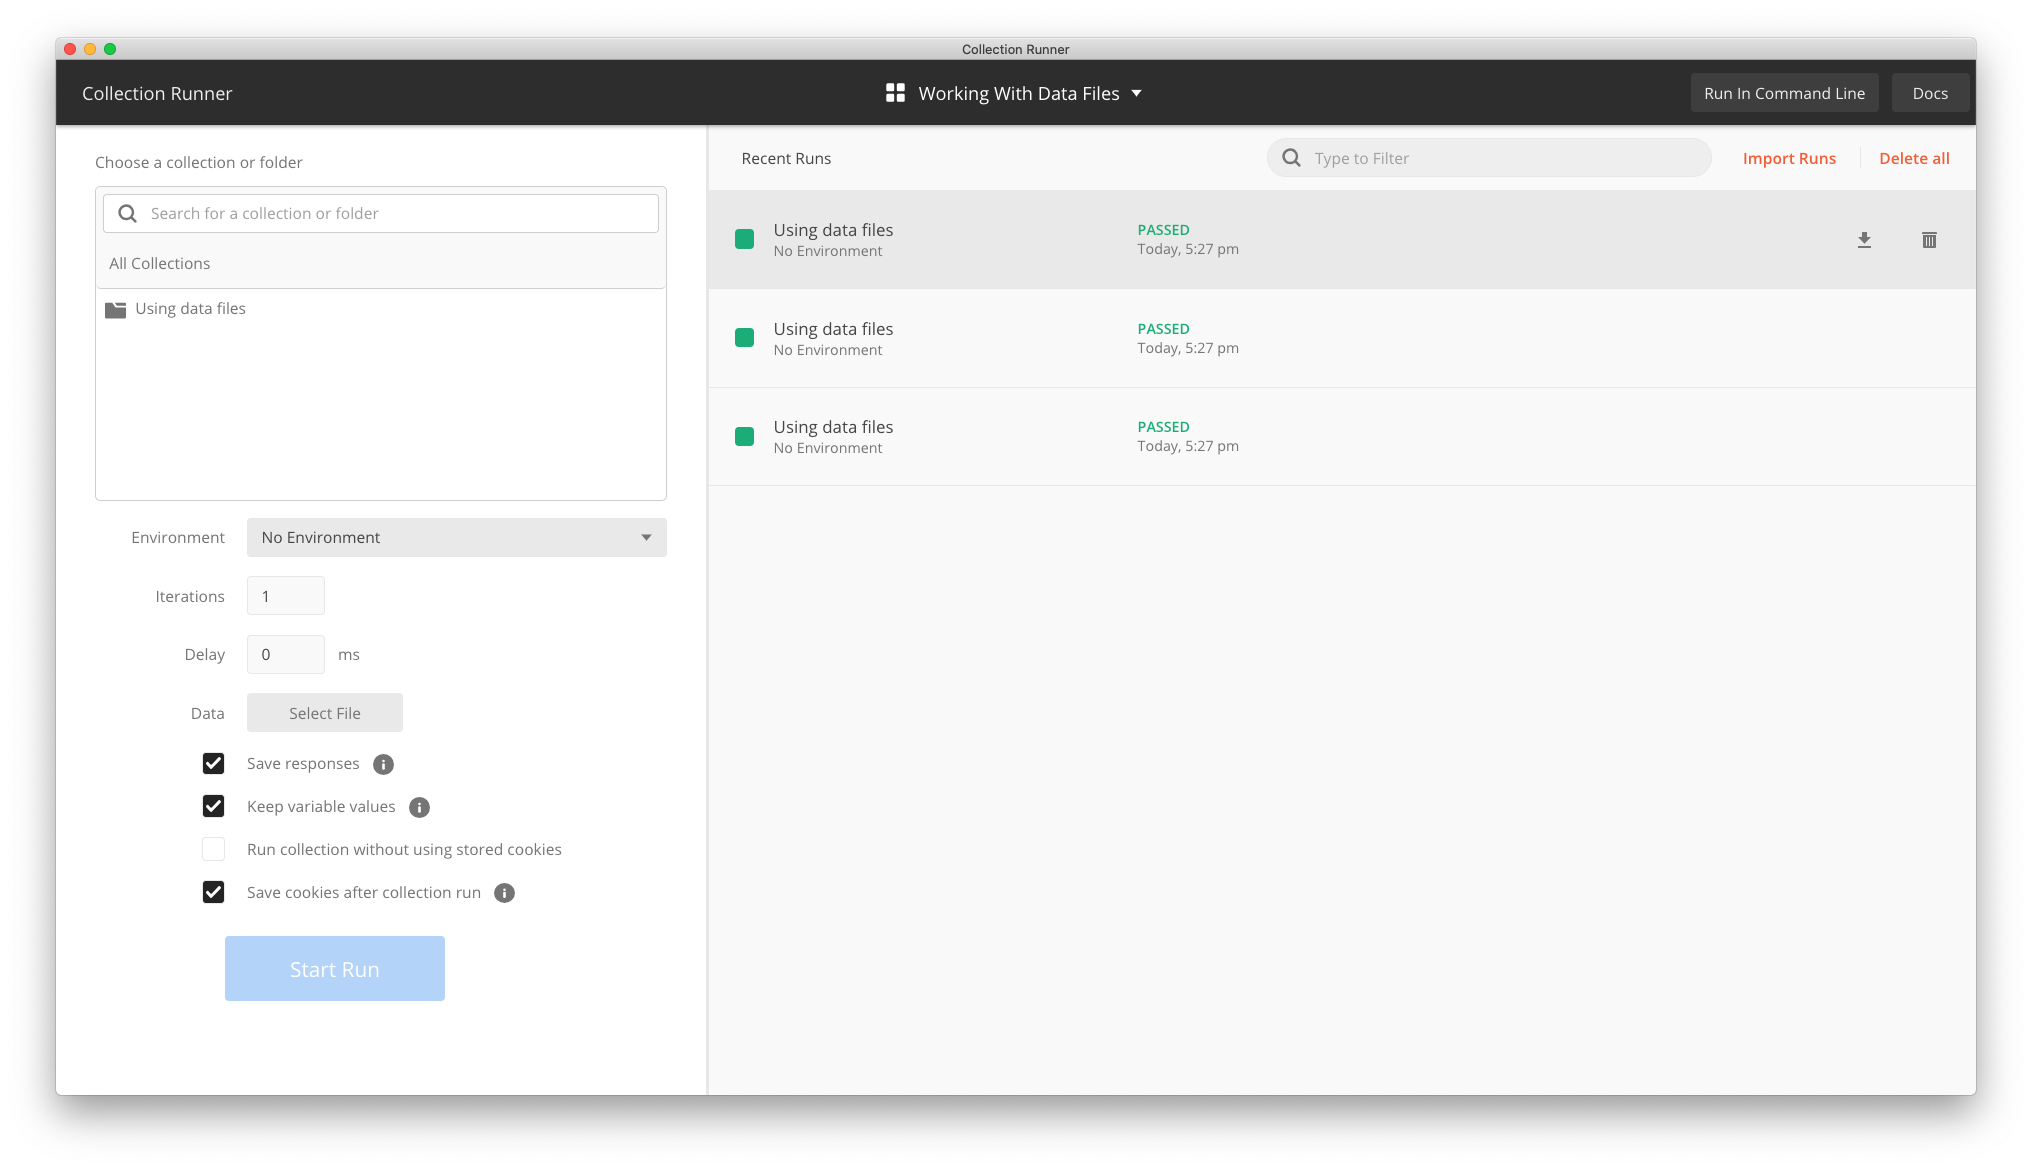Download the first Using data files run
Viewport: 2032px width, 1169px height.
click(x=1864, y=240)
